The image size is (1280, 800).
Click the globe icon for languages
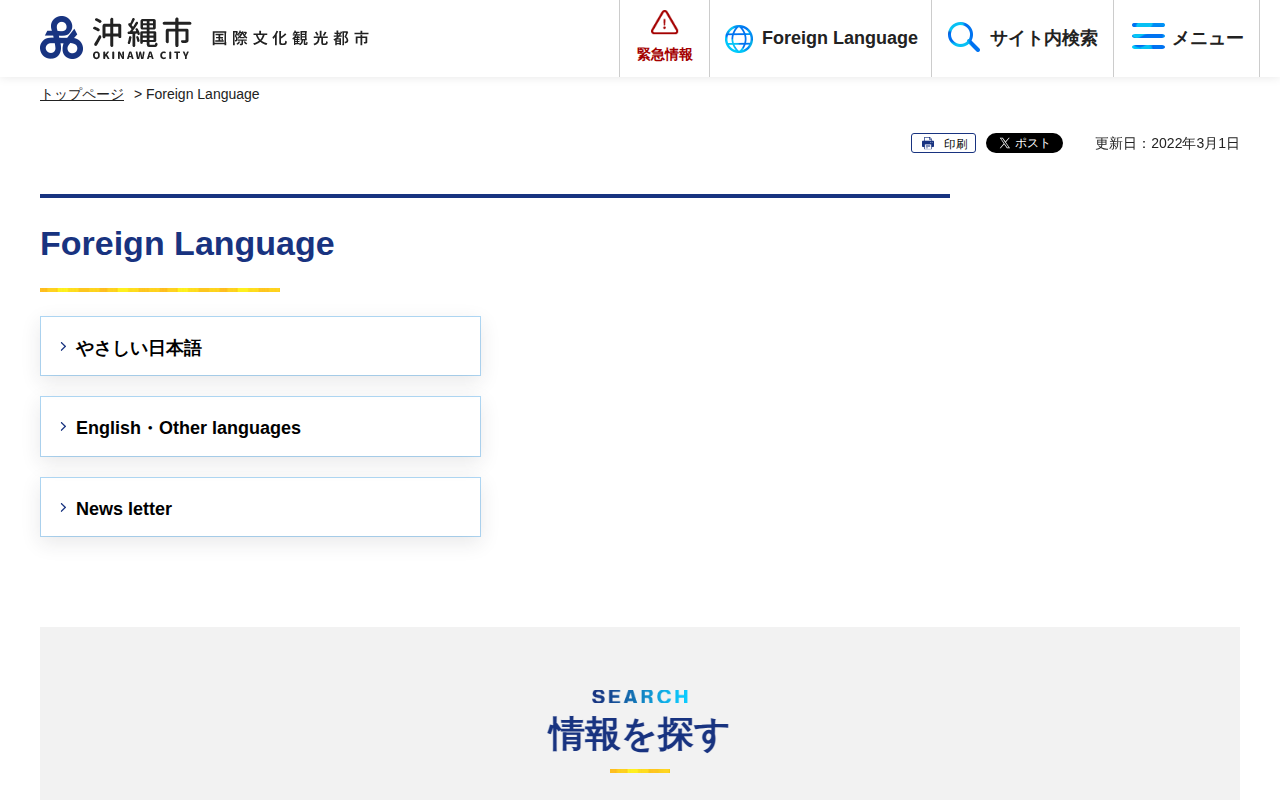738,39
